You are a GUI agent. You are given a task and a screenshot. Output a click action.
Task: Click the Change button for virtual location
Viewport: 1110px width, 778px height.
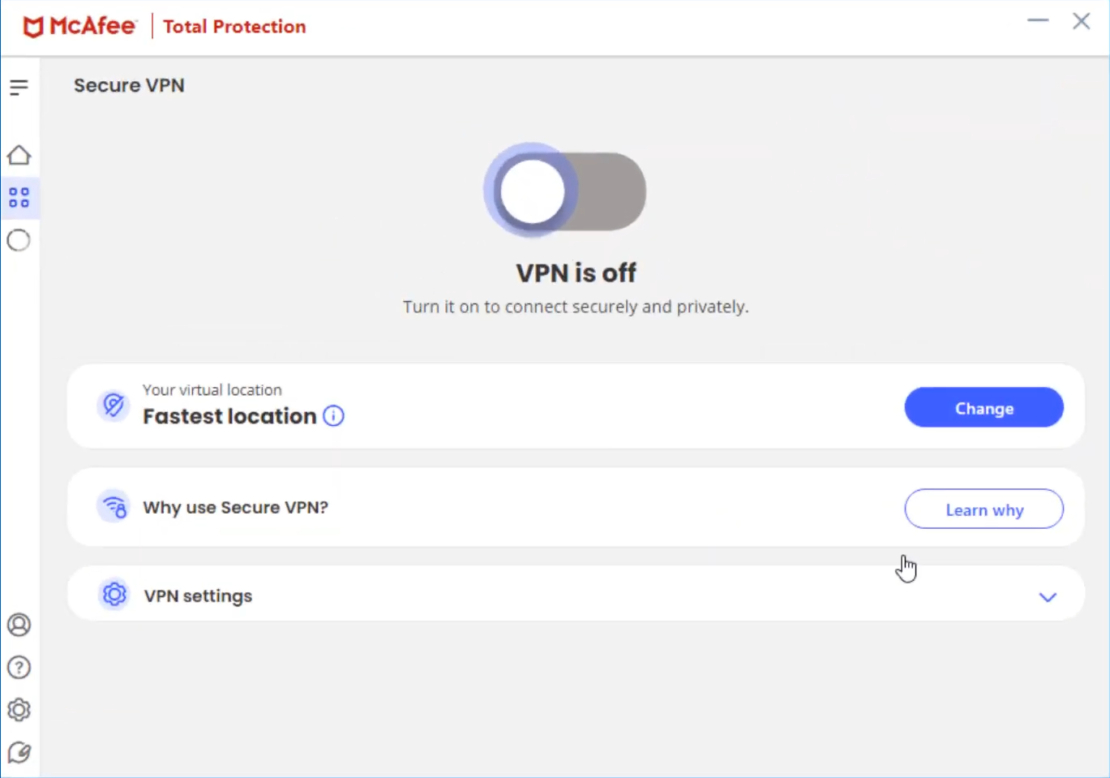coord(983,407)
